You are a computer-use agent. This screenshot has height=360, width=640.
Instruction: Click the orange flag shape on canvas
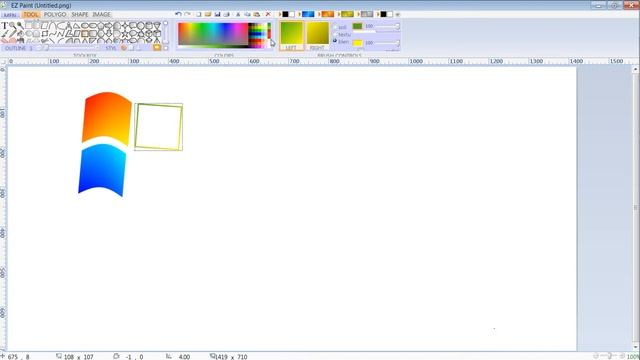point(107,118)
